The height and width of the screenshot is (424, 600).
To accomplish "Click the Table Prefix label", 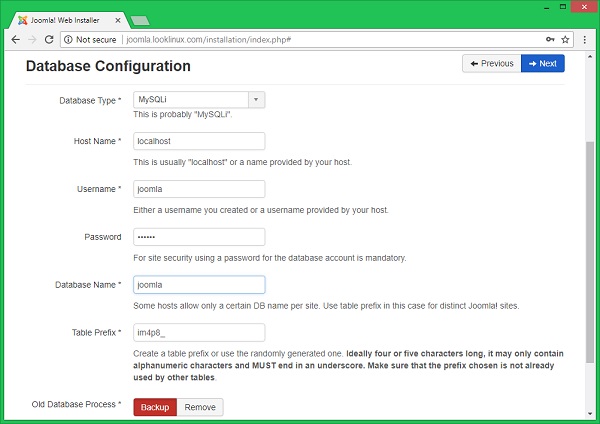I will tap(96, 333).
